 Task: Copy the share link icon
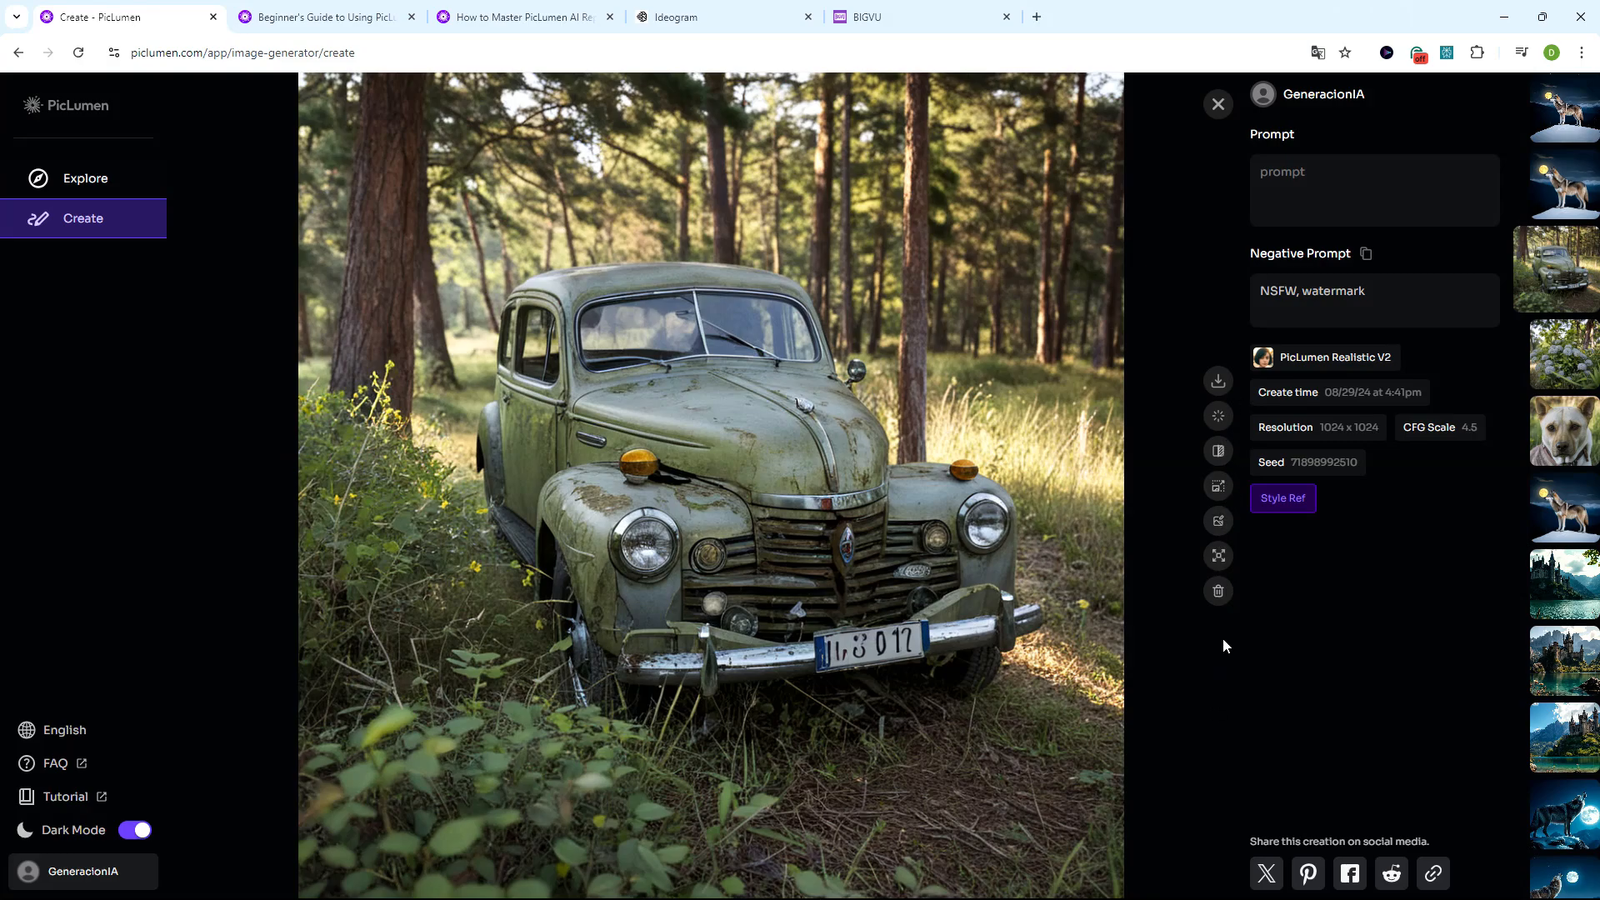(x=1433, y=873)
